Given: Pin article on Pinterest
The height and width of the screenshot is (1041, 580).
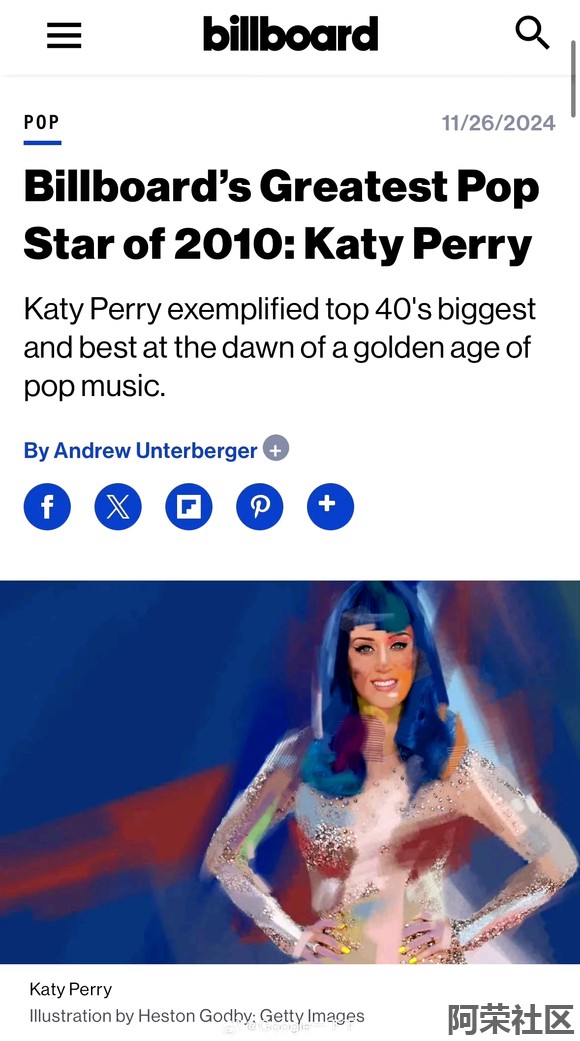Looking at the screenshot, I should [x=259, y=507].
